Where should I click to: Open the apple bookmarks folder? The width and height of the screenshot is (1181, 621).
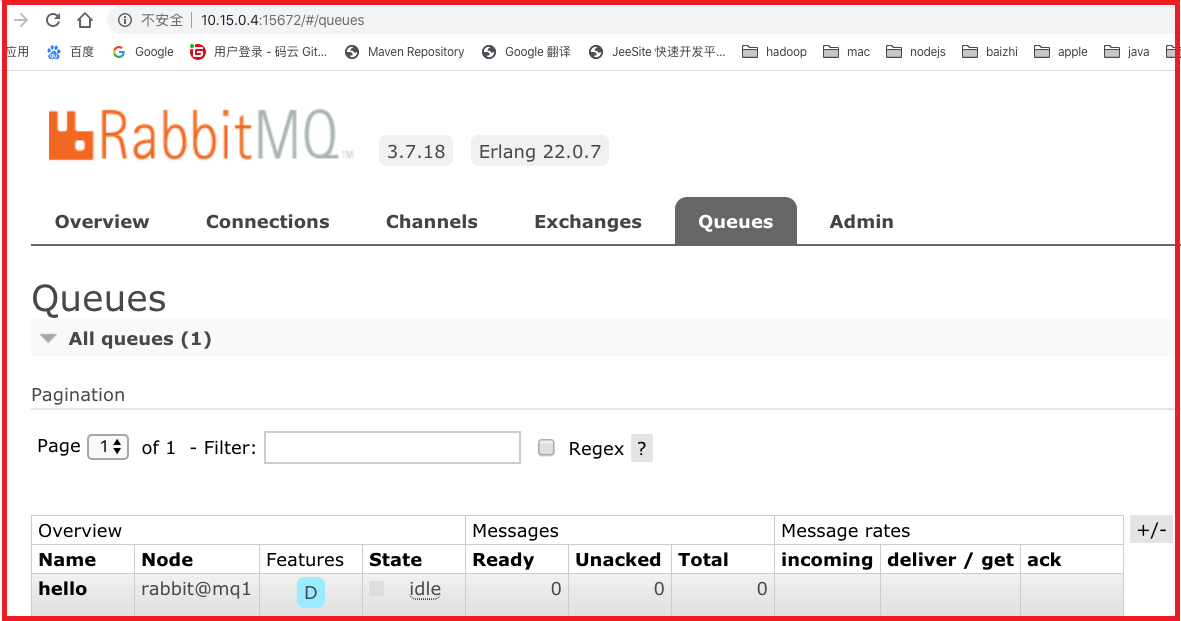(1060, 52)
